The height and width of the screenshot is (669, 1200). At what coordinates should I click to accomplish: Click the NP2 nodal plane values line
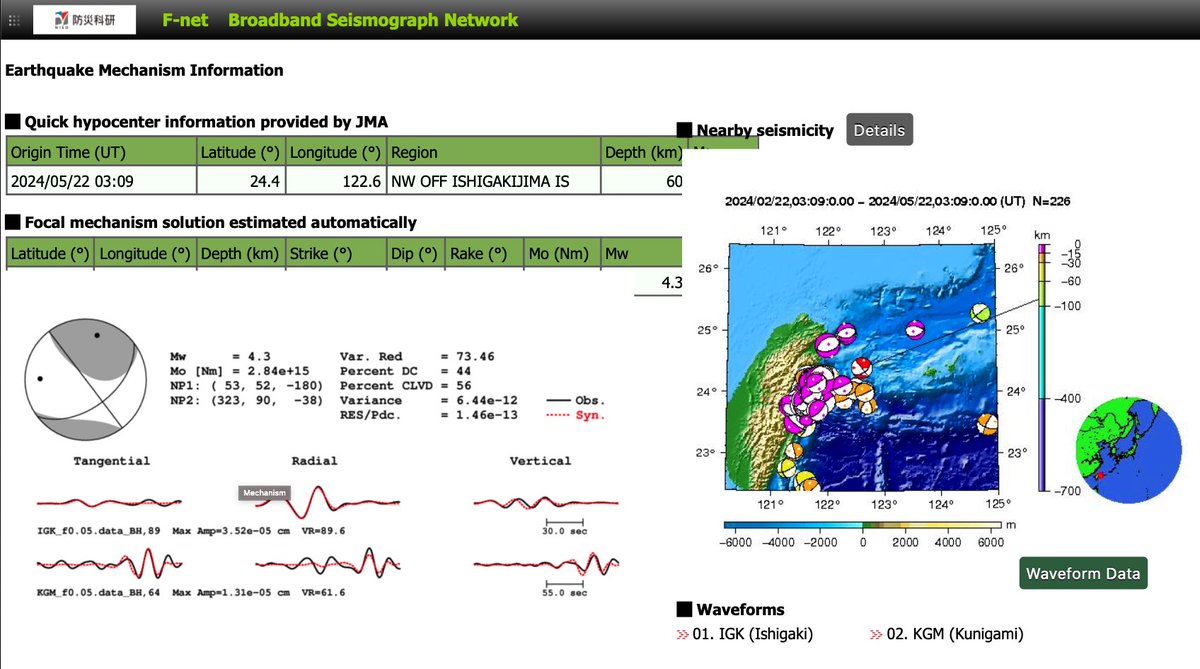click(245, 401)
